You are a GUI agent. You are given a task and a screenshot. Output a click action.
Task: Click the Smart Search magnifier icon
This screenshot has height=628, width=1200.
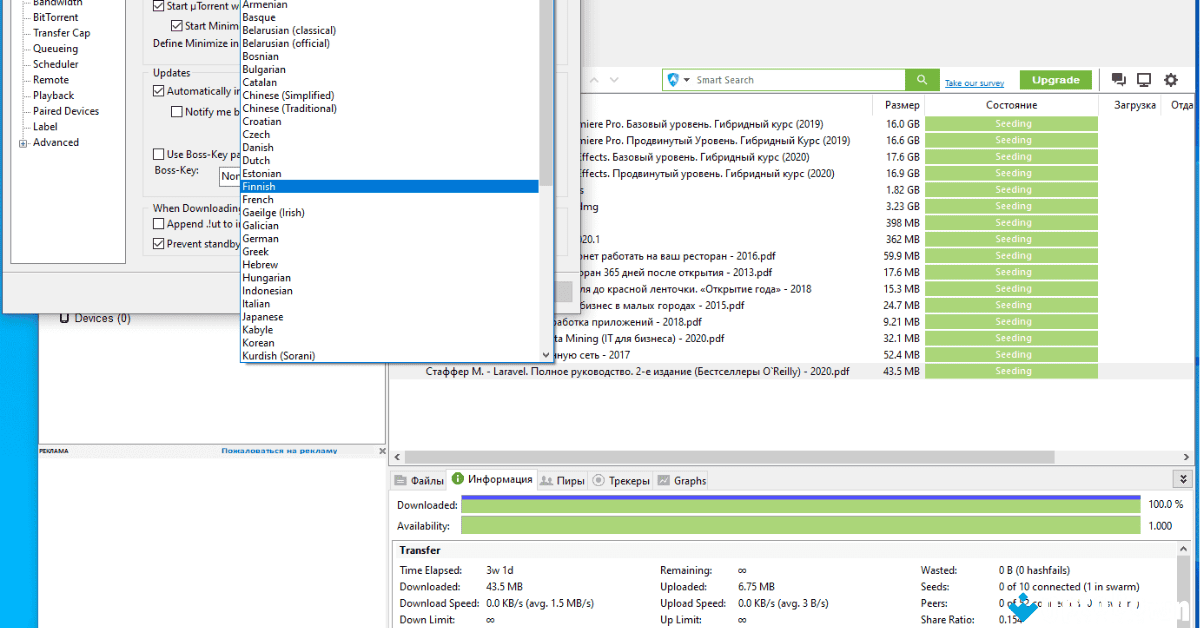(921, 79)
